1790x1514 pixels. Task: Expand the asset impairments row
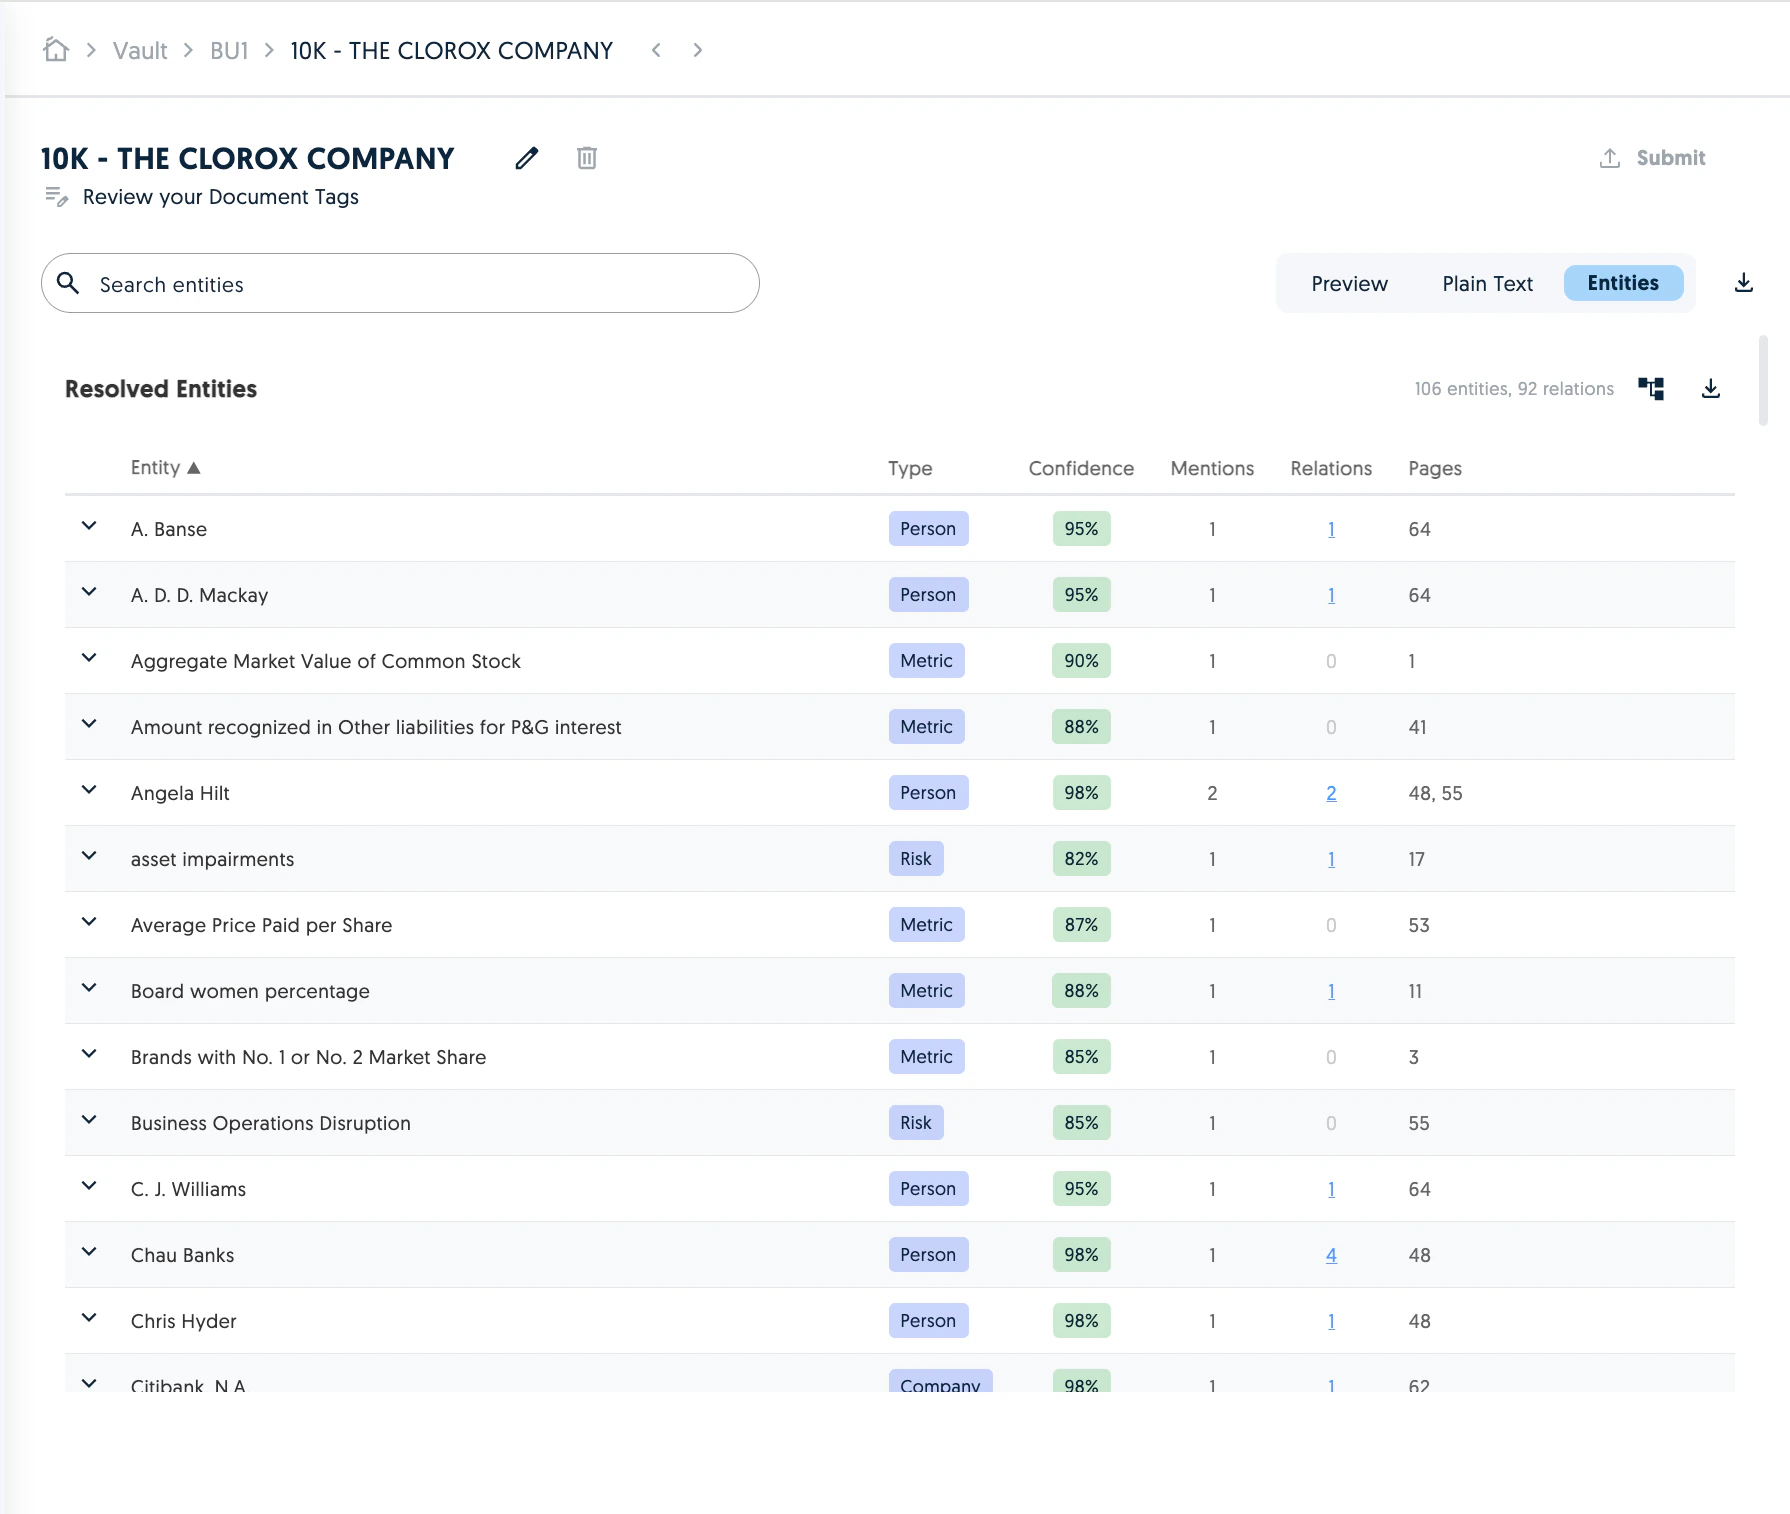pos(89,856)
